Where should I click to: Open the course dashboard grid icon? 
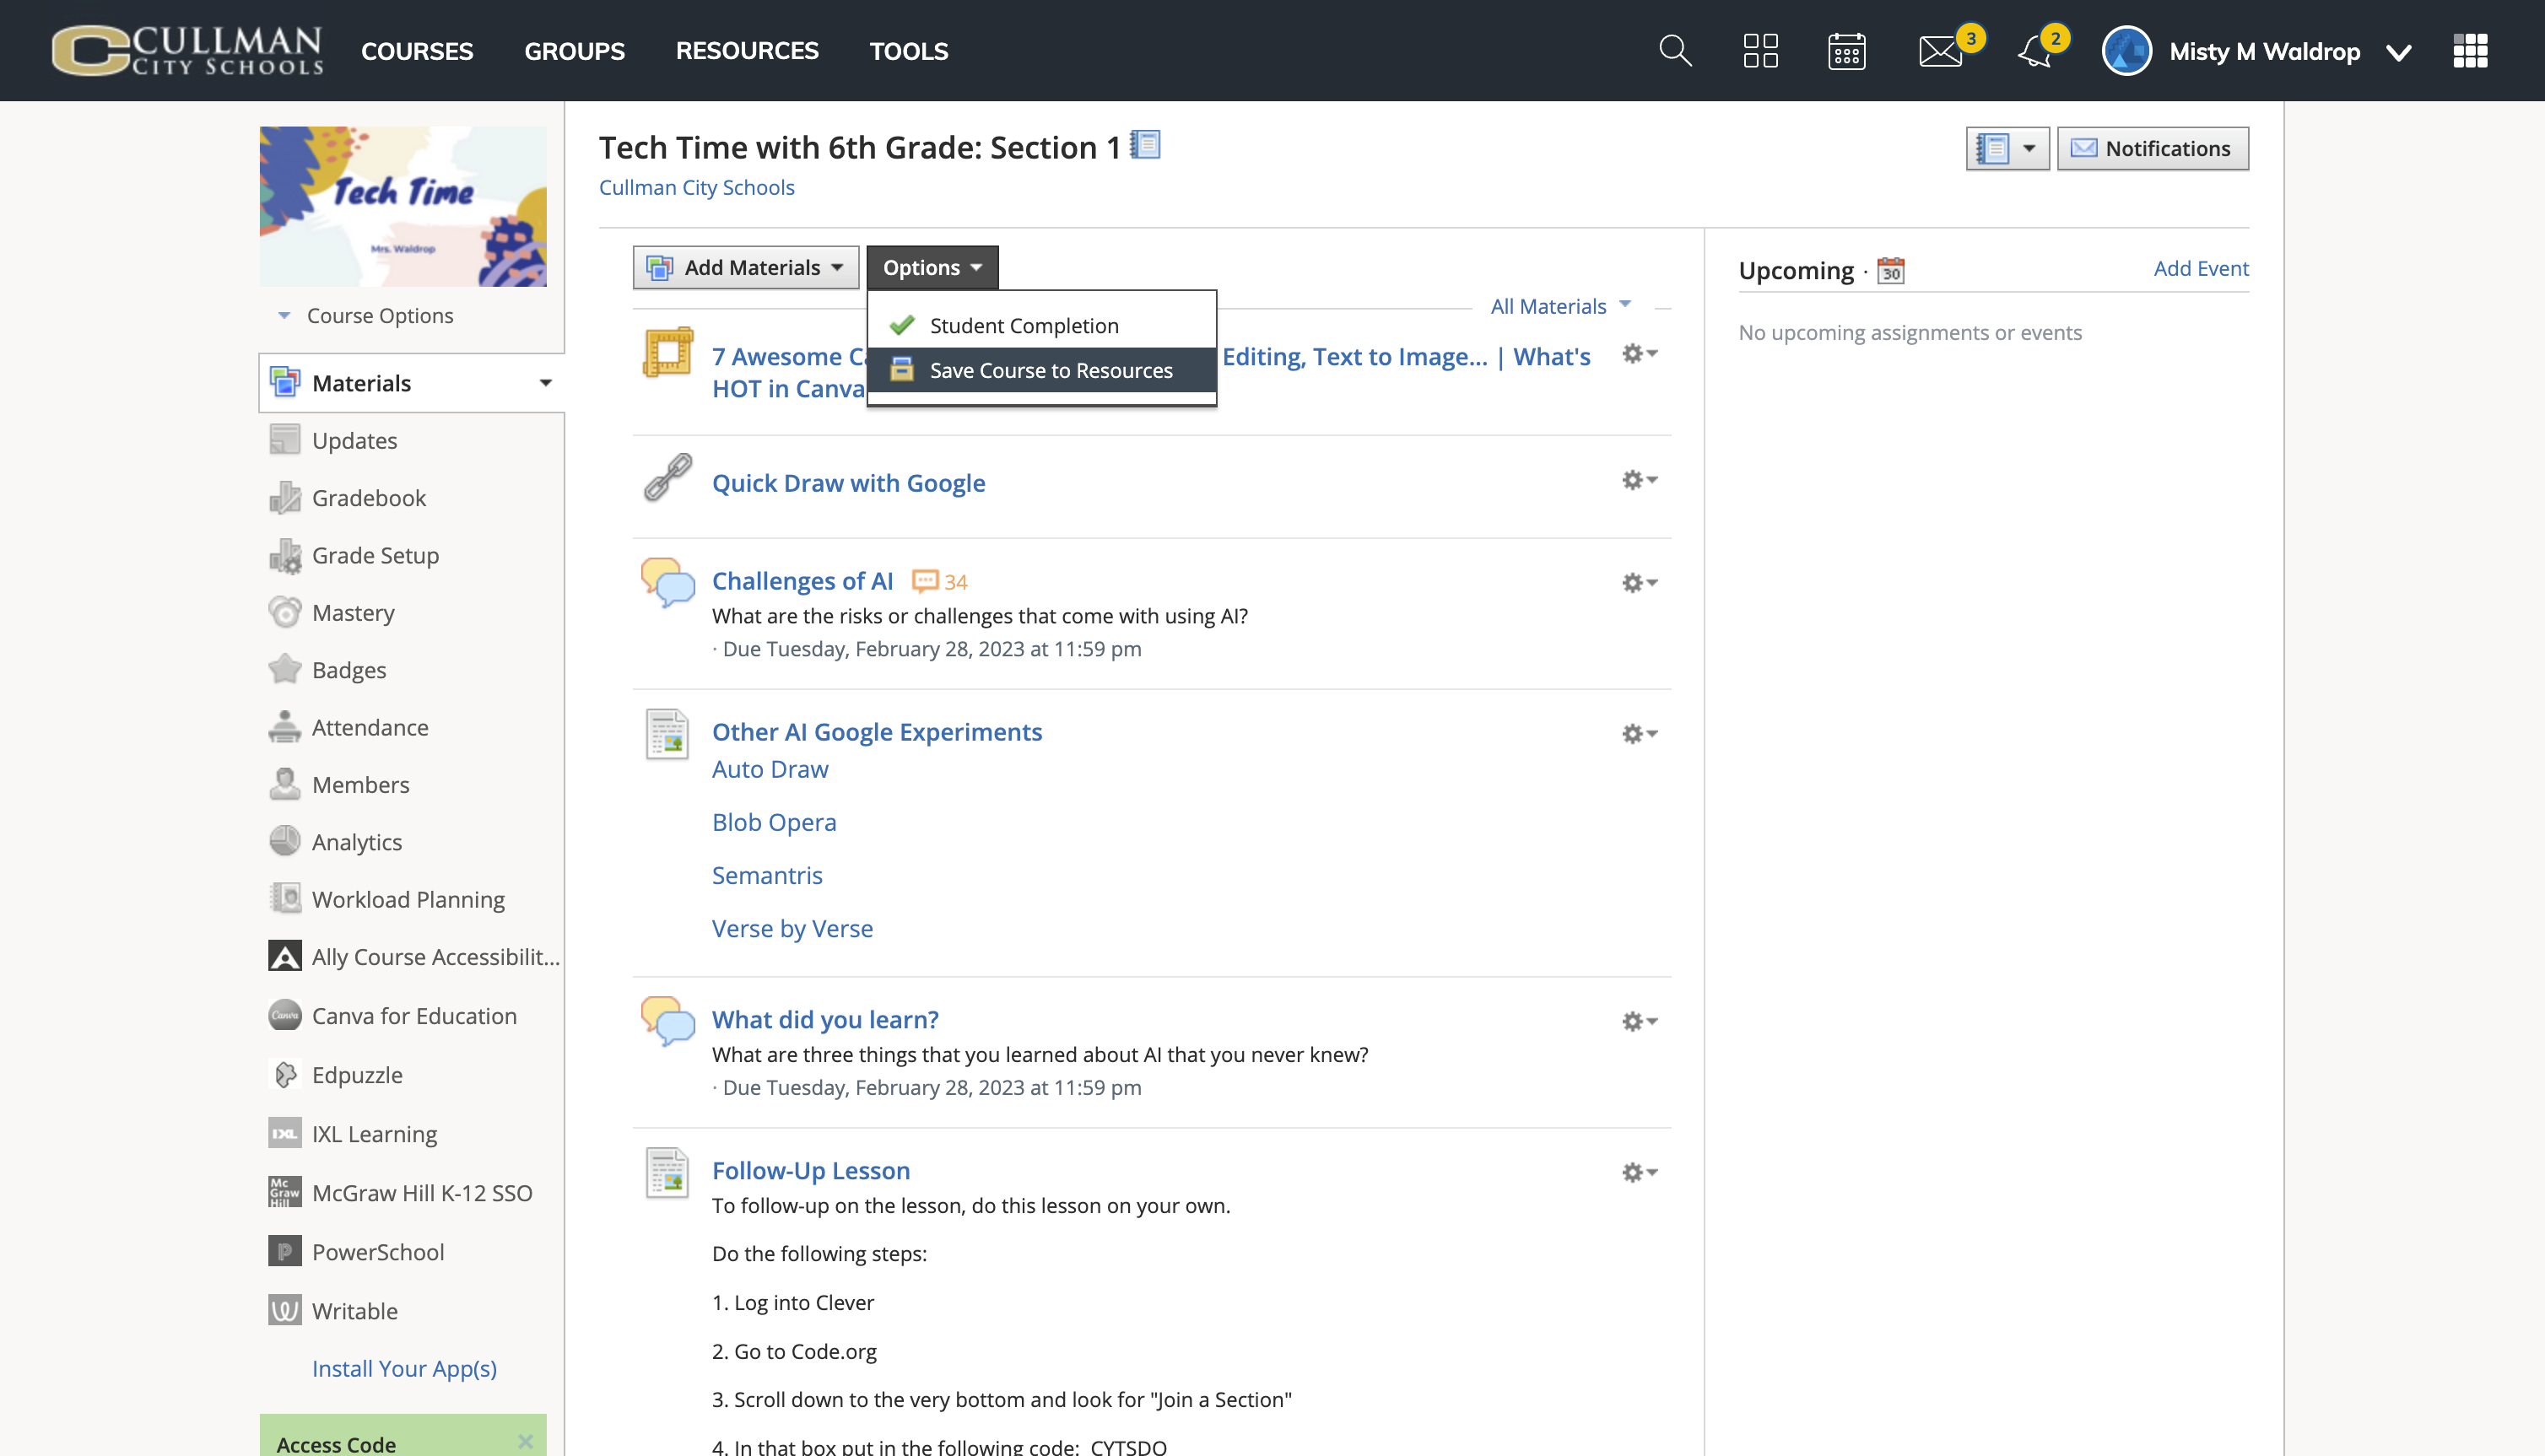[1760, 51]
